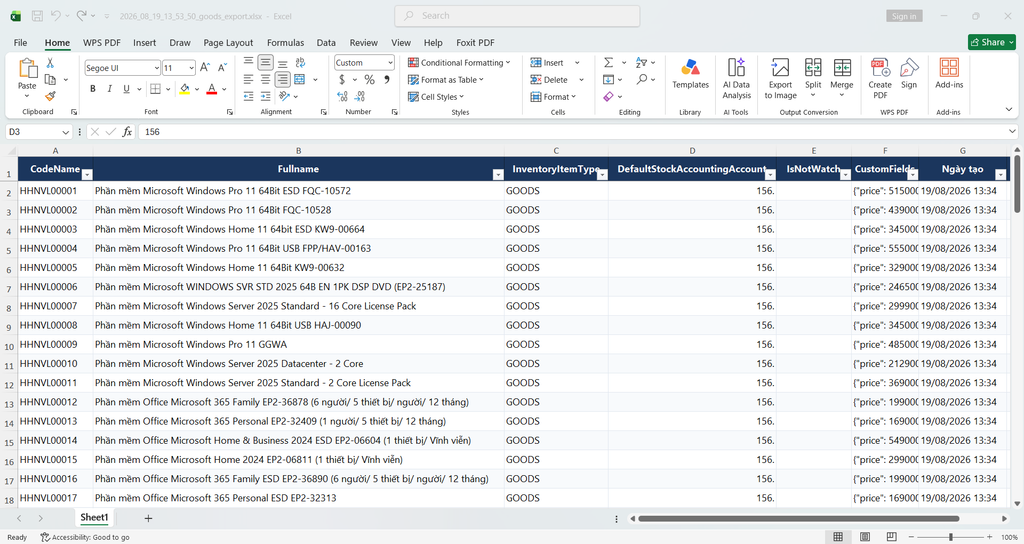Click the Share button
Screen dimensions: 1024x544
pyautogui.click(x=992, y=42)
